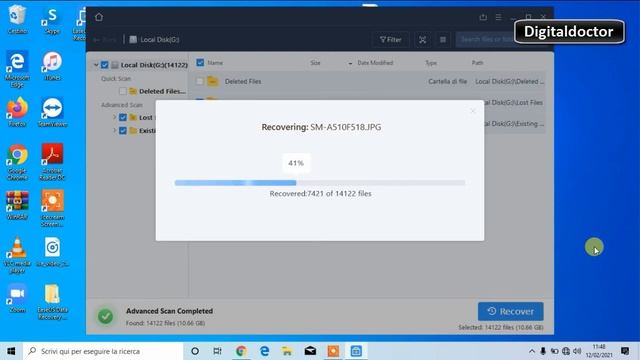640x360 pixels.
Task: Check the Deleted Files... tree checkbox
Action: pos(122,91)
